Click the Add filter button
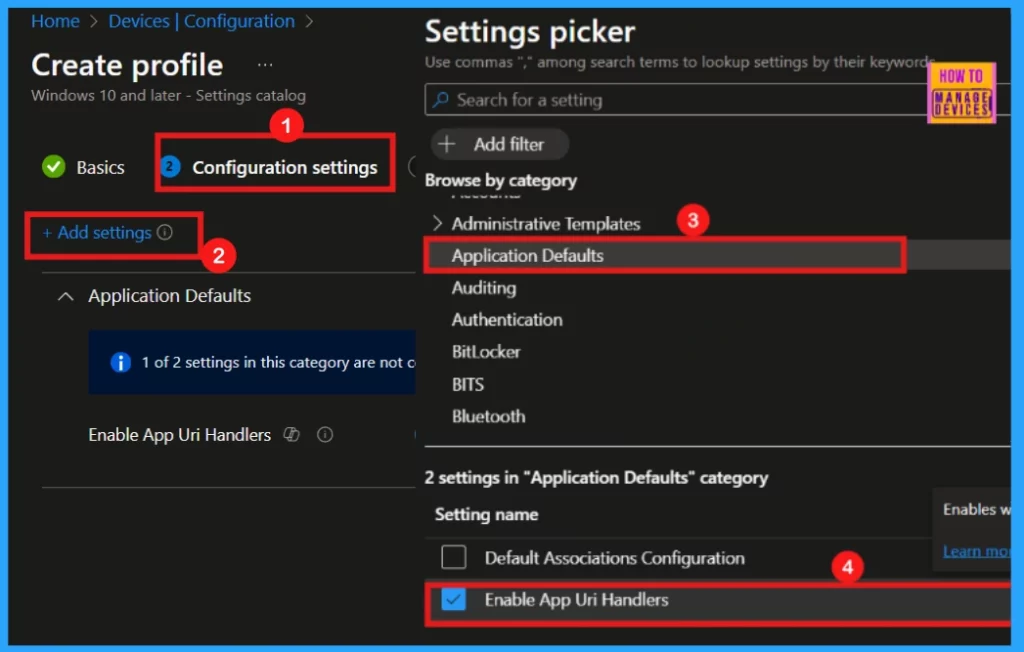The width and height of the screenshot is (1024, 652). tap(500, 144)
